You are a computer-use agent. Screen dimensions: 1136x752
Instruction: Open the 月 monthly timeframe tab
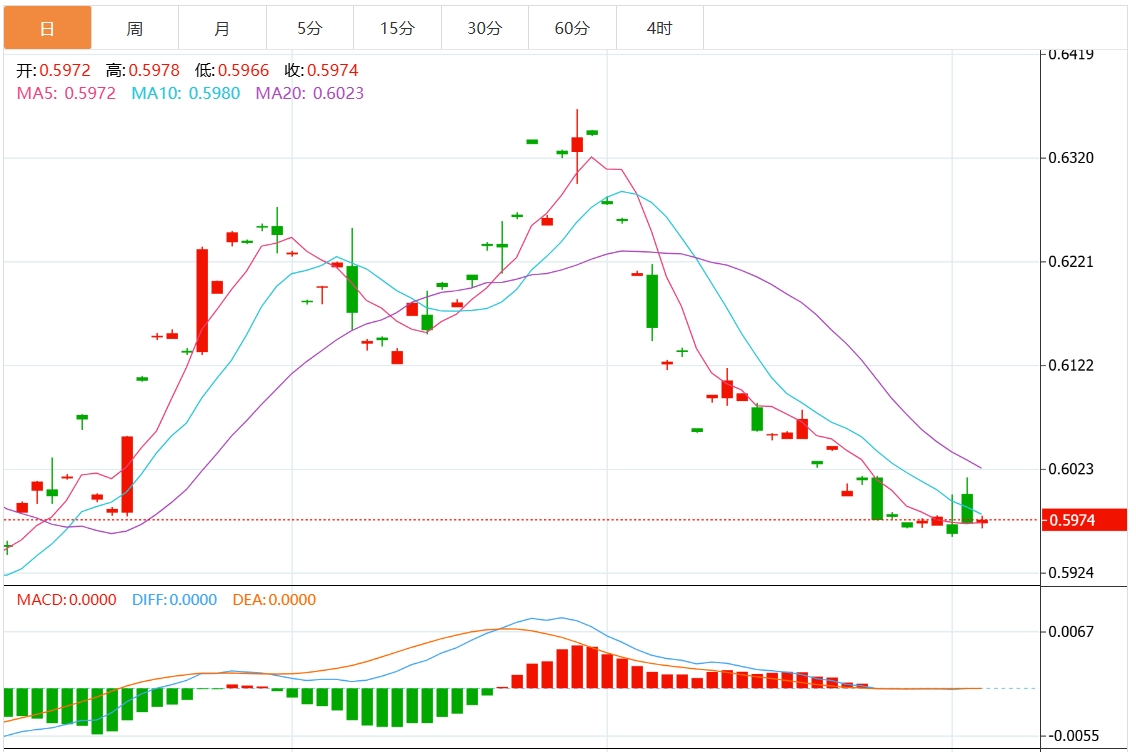tap(222, 28)
